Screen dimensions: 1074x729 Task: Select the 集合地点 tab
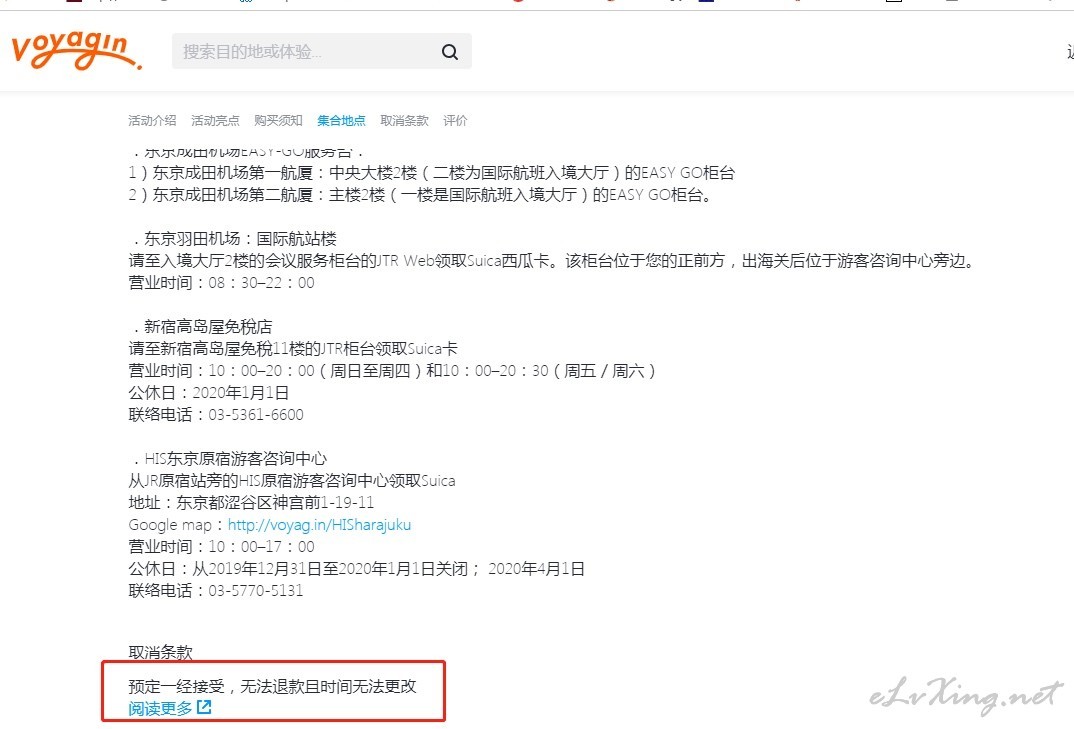[x=341, y=121]
